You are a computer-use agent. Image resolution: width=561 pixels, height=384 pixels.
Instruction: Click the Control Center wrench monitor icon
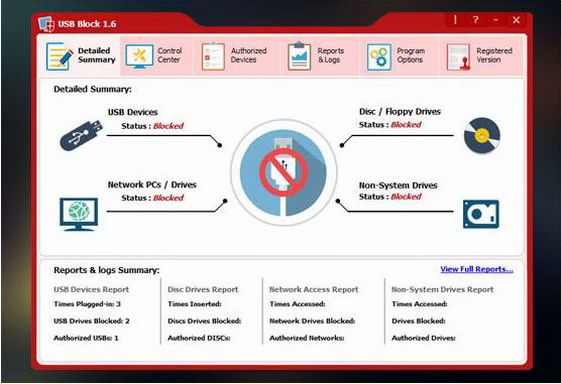(x=139, y=57)
